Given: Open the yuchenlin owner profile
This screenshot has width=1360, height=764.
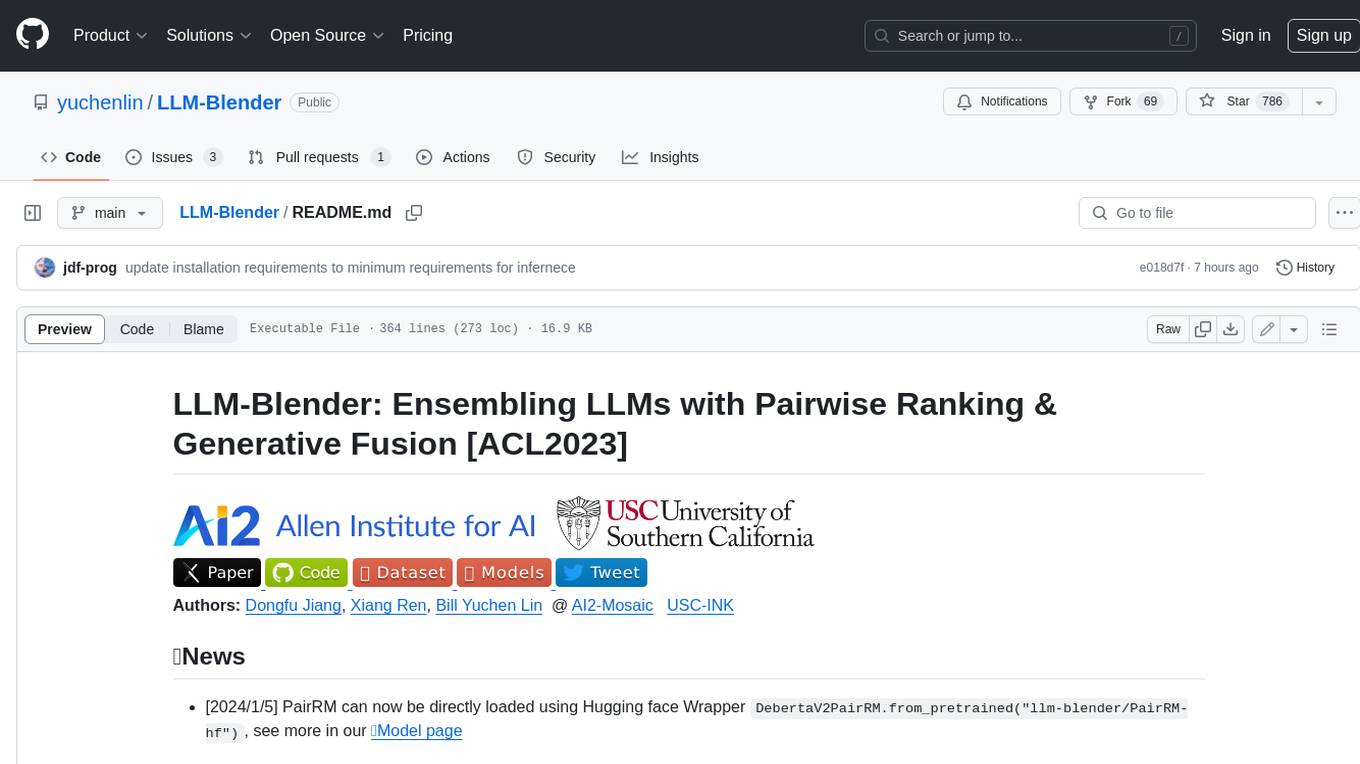Looking at the screenshot, I should (100, 102).
